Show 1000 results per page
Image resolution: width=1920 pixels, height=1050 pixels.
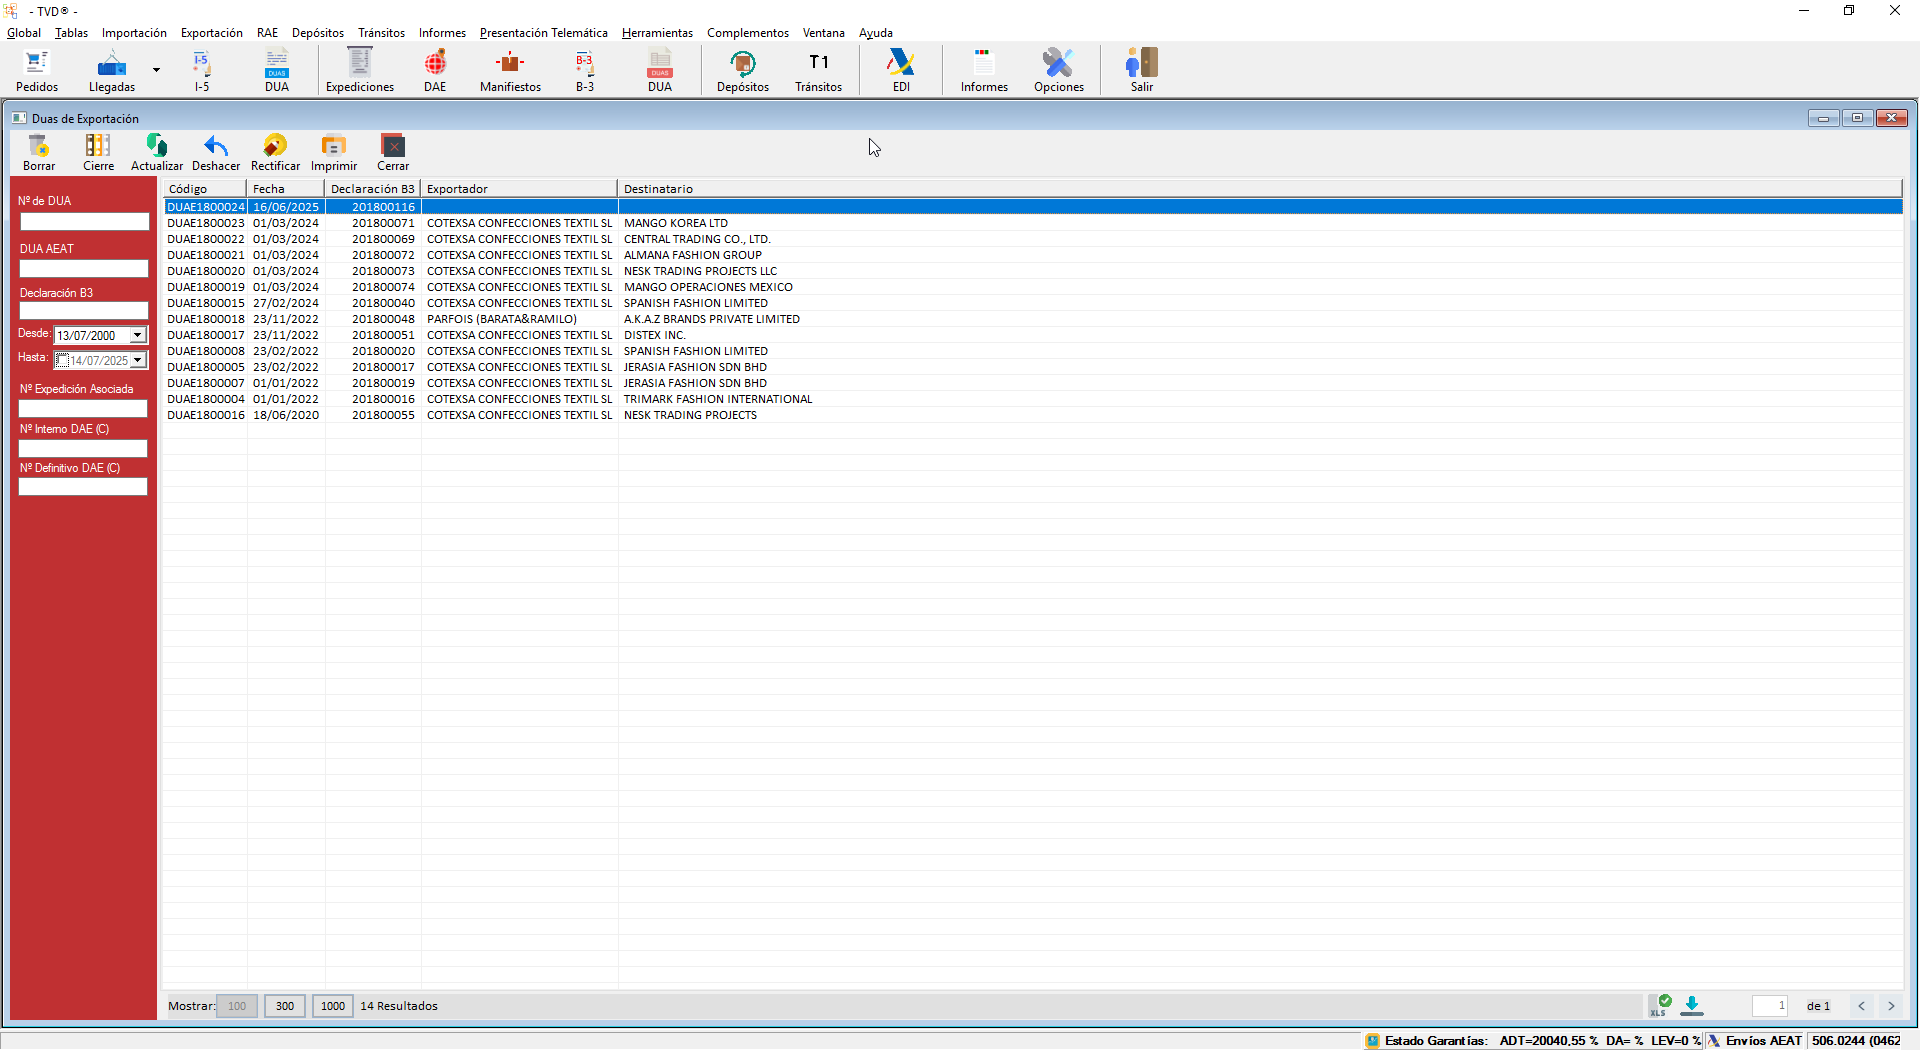[333, 1006]
